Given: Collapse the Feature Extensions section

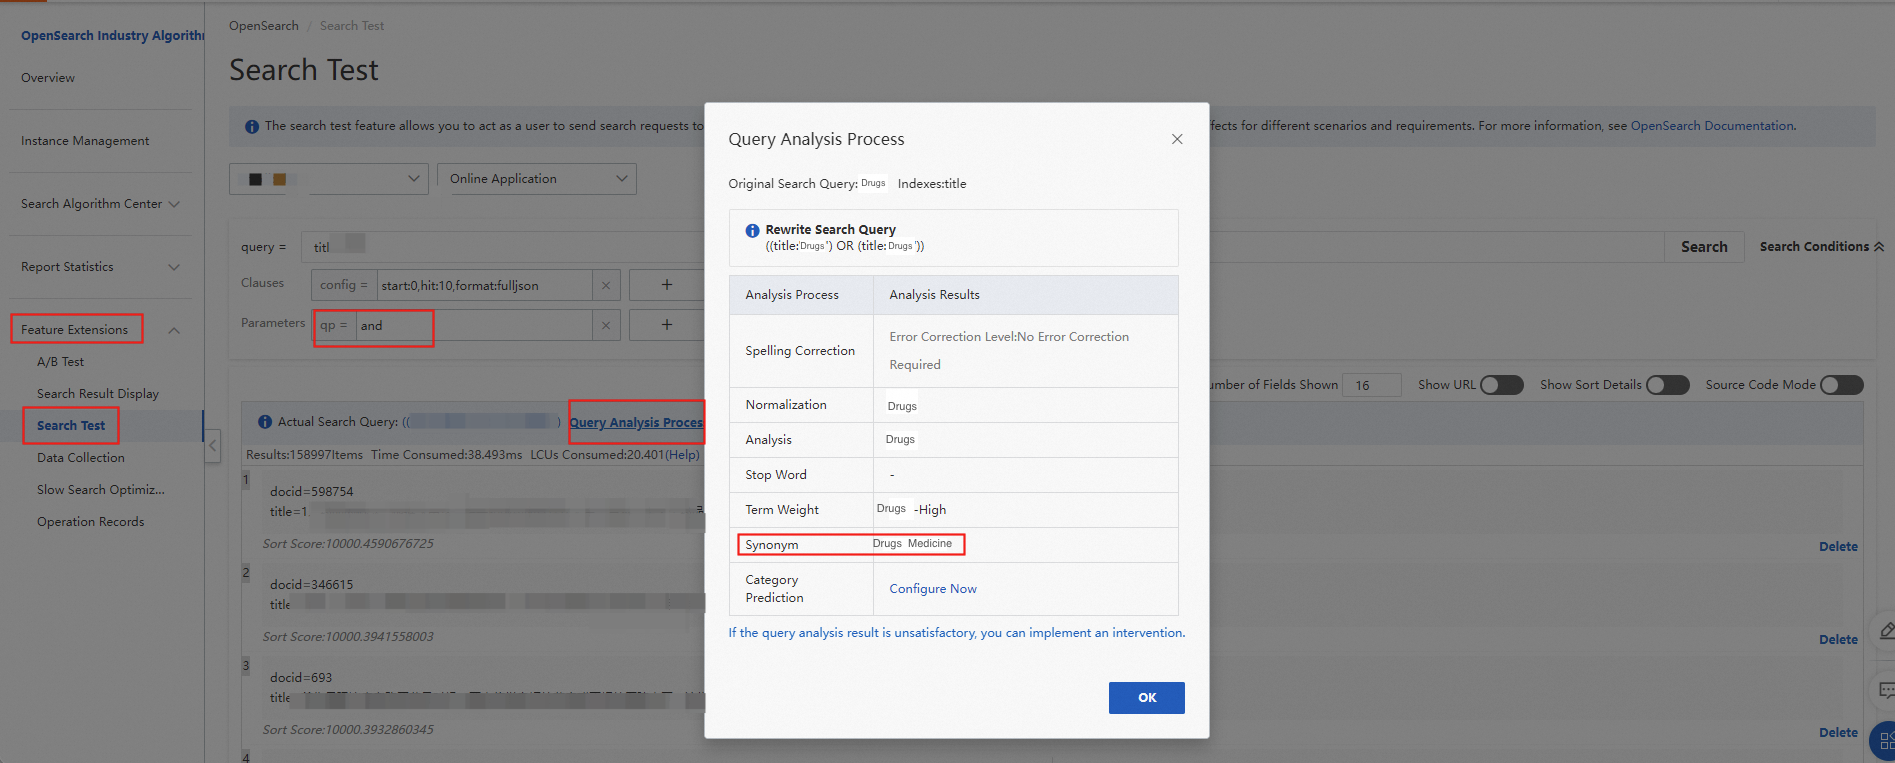Looking at the screenshot, I should pyautogui.click(x=174, y=330).
